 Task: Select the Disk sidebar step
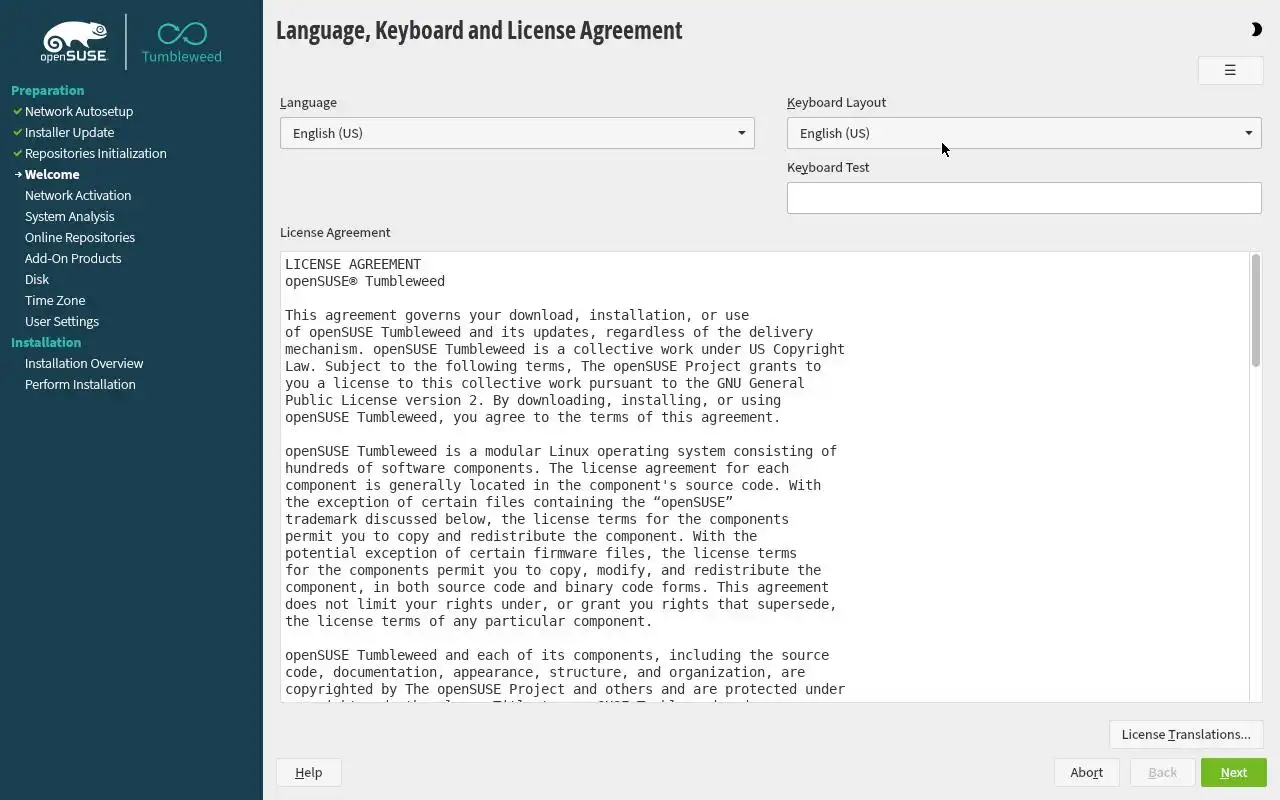[37, 279]
